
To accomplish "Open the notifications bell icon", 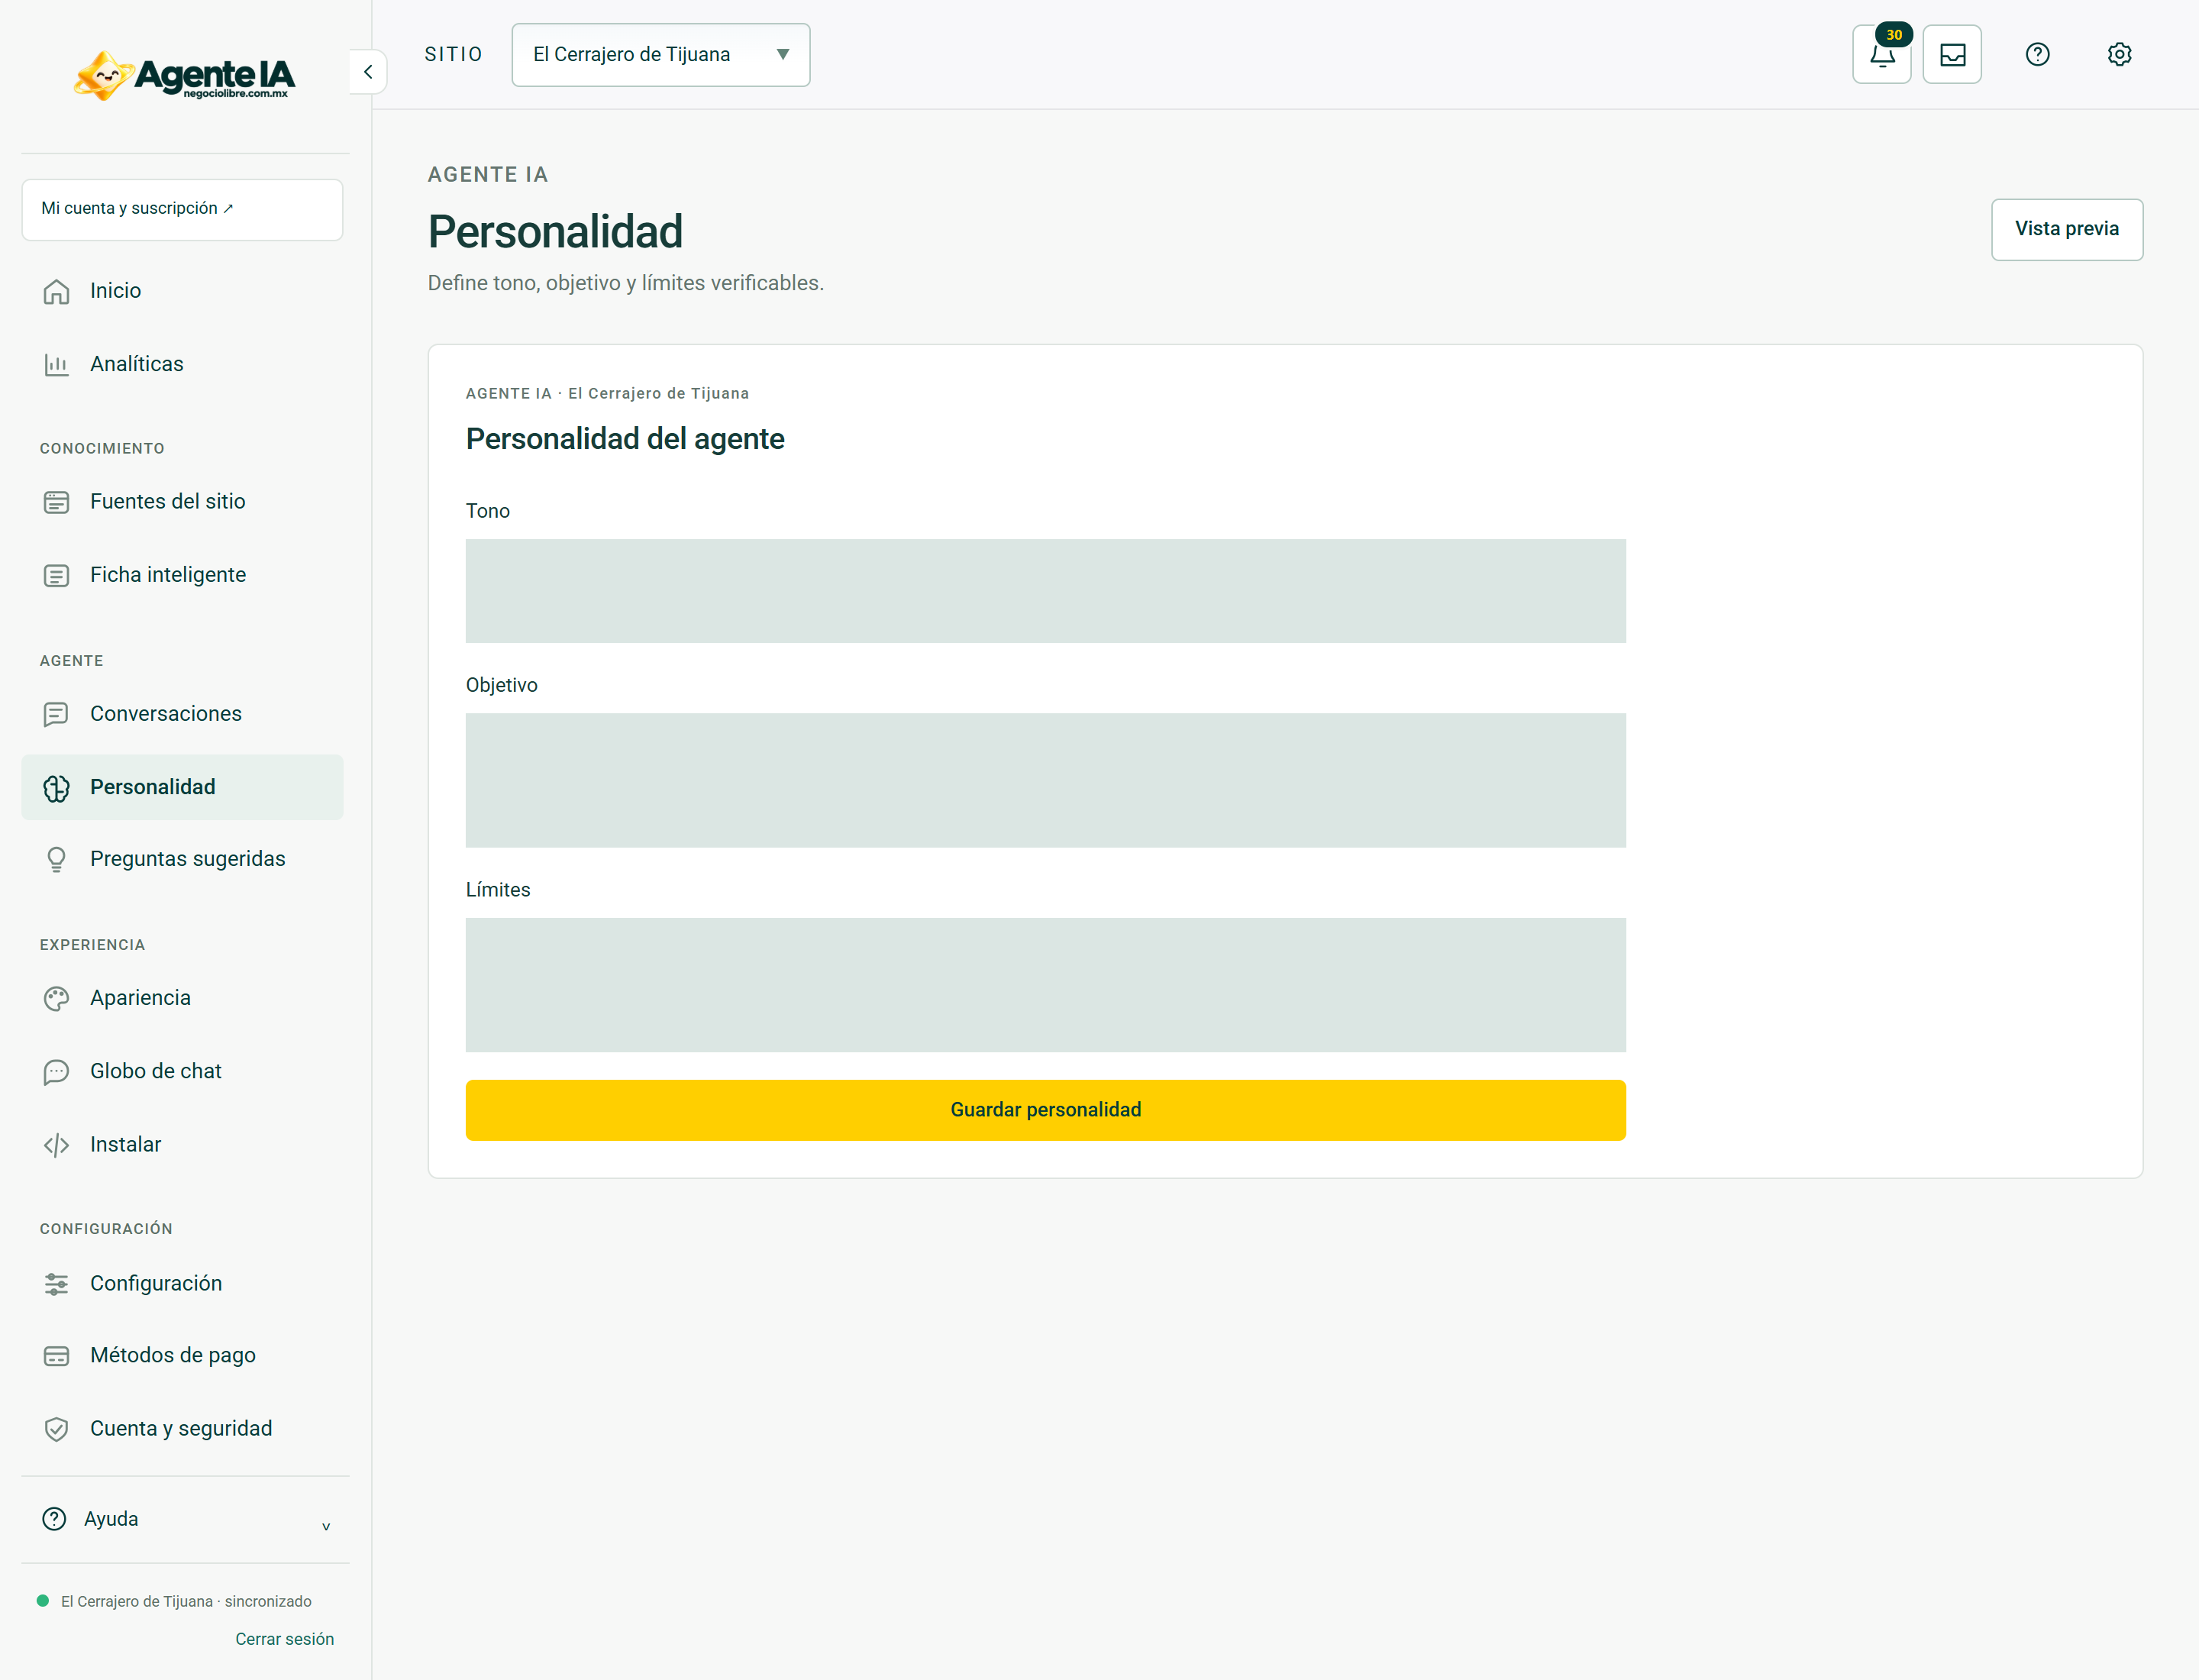I will click(1881, 54).
